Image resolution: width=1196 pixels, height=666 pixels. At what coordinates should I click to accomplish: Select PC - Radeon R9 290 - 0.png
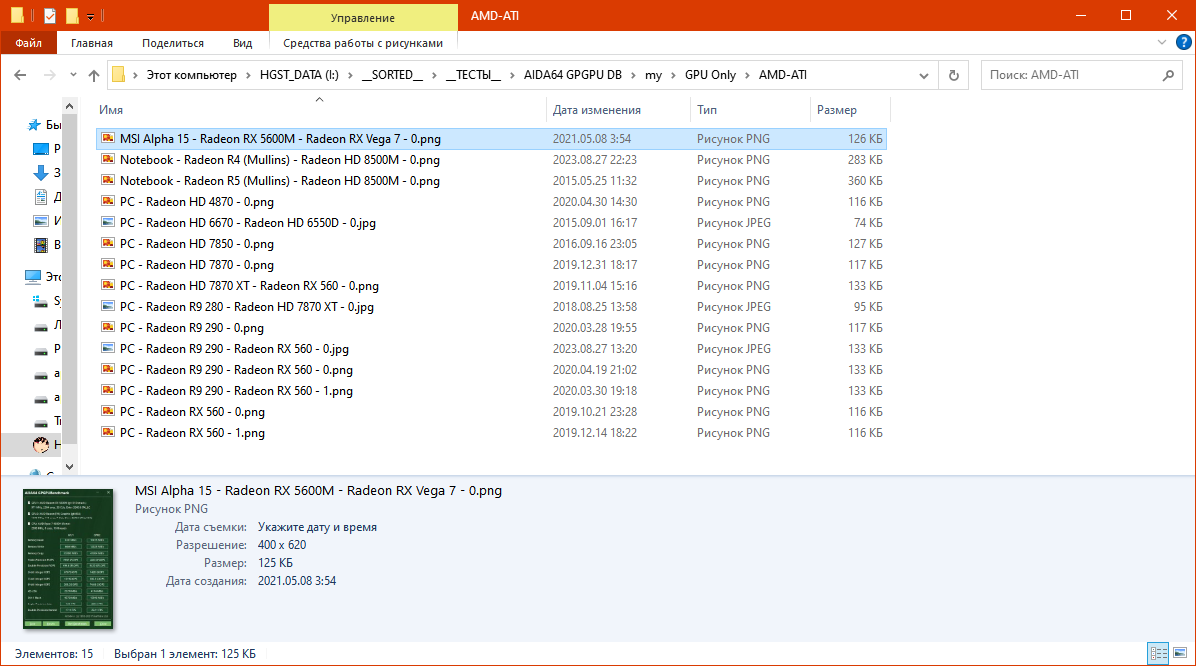click(x=491, y=327)
